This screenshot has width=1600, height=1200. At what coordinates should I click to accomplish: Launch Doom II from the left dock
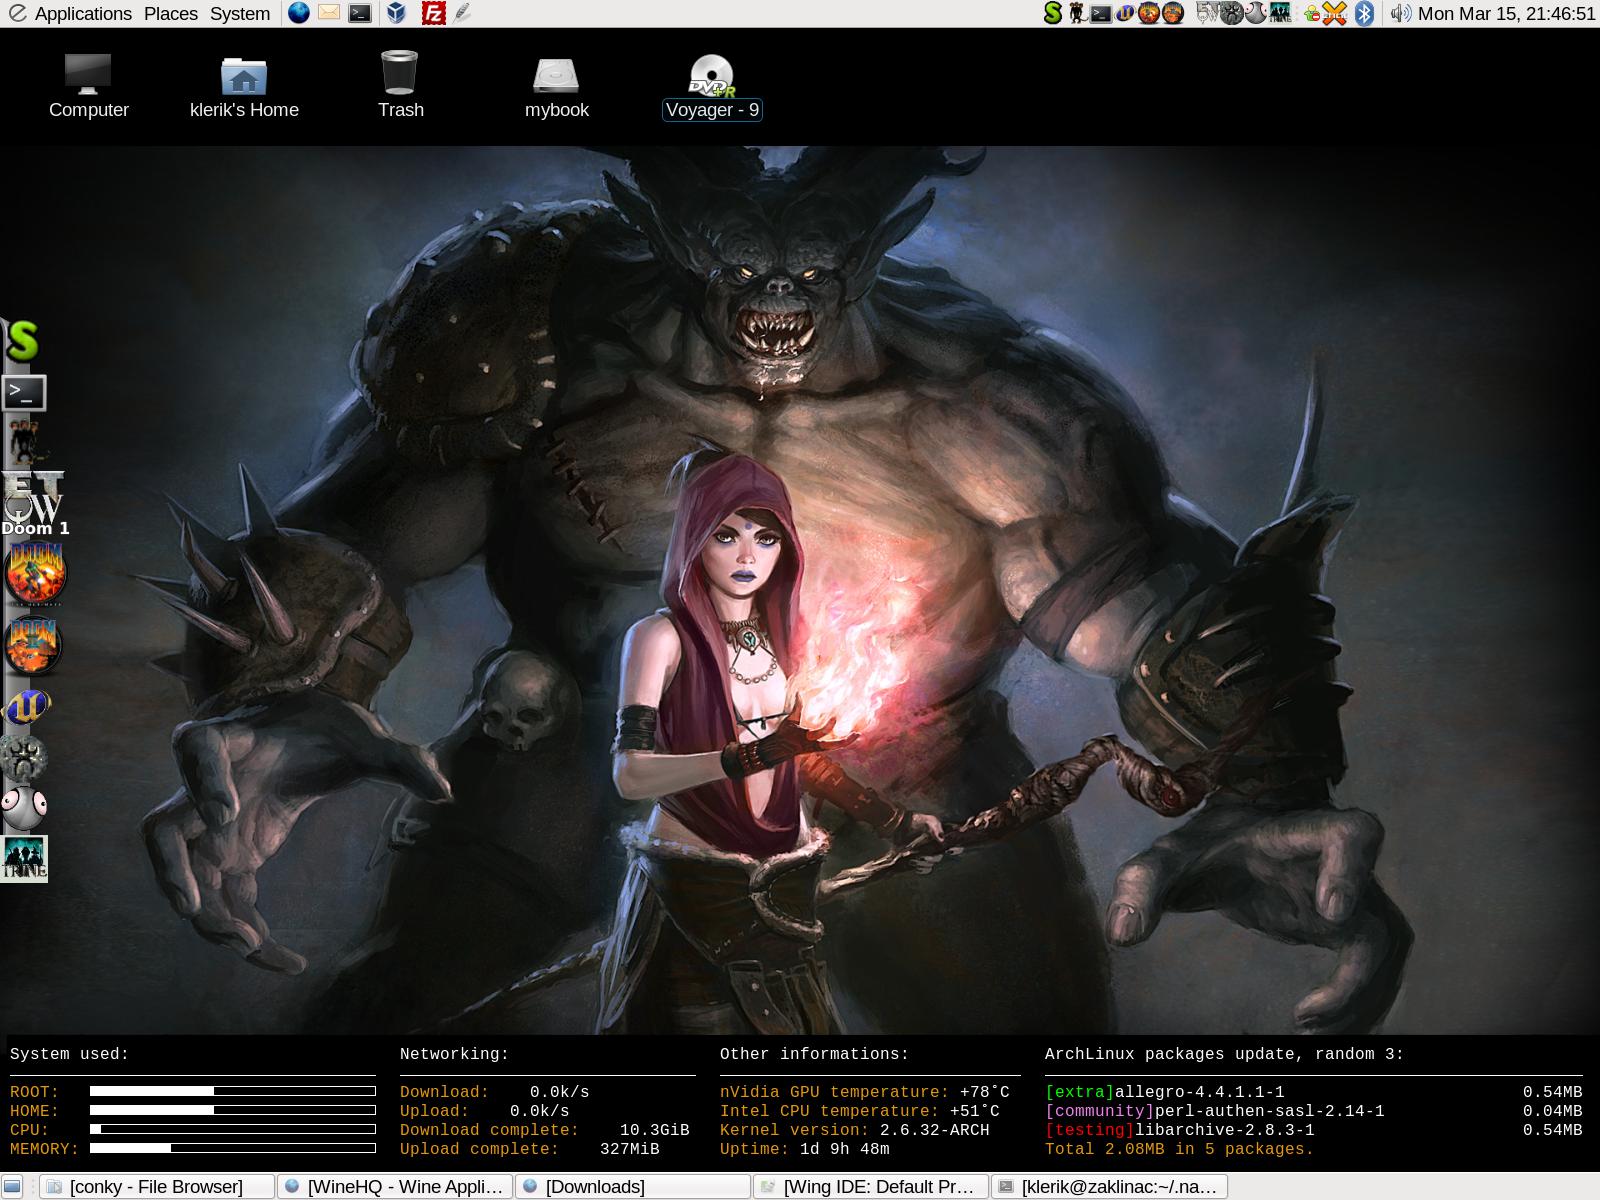point(33,645)
